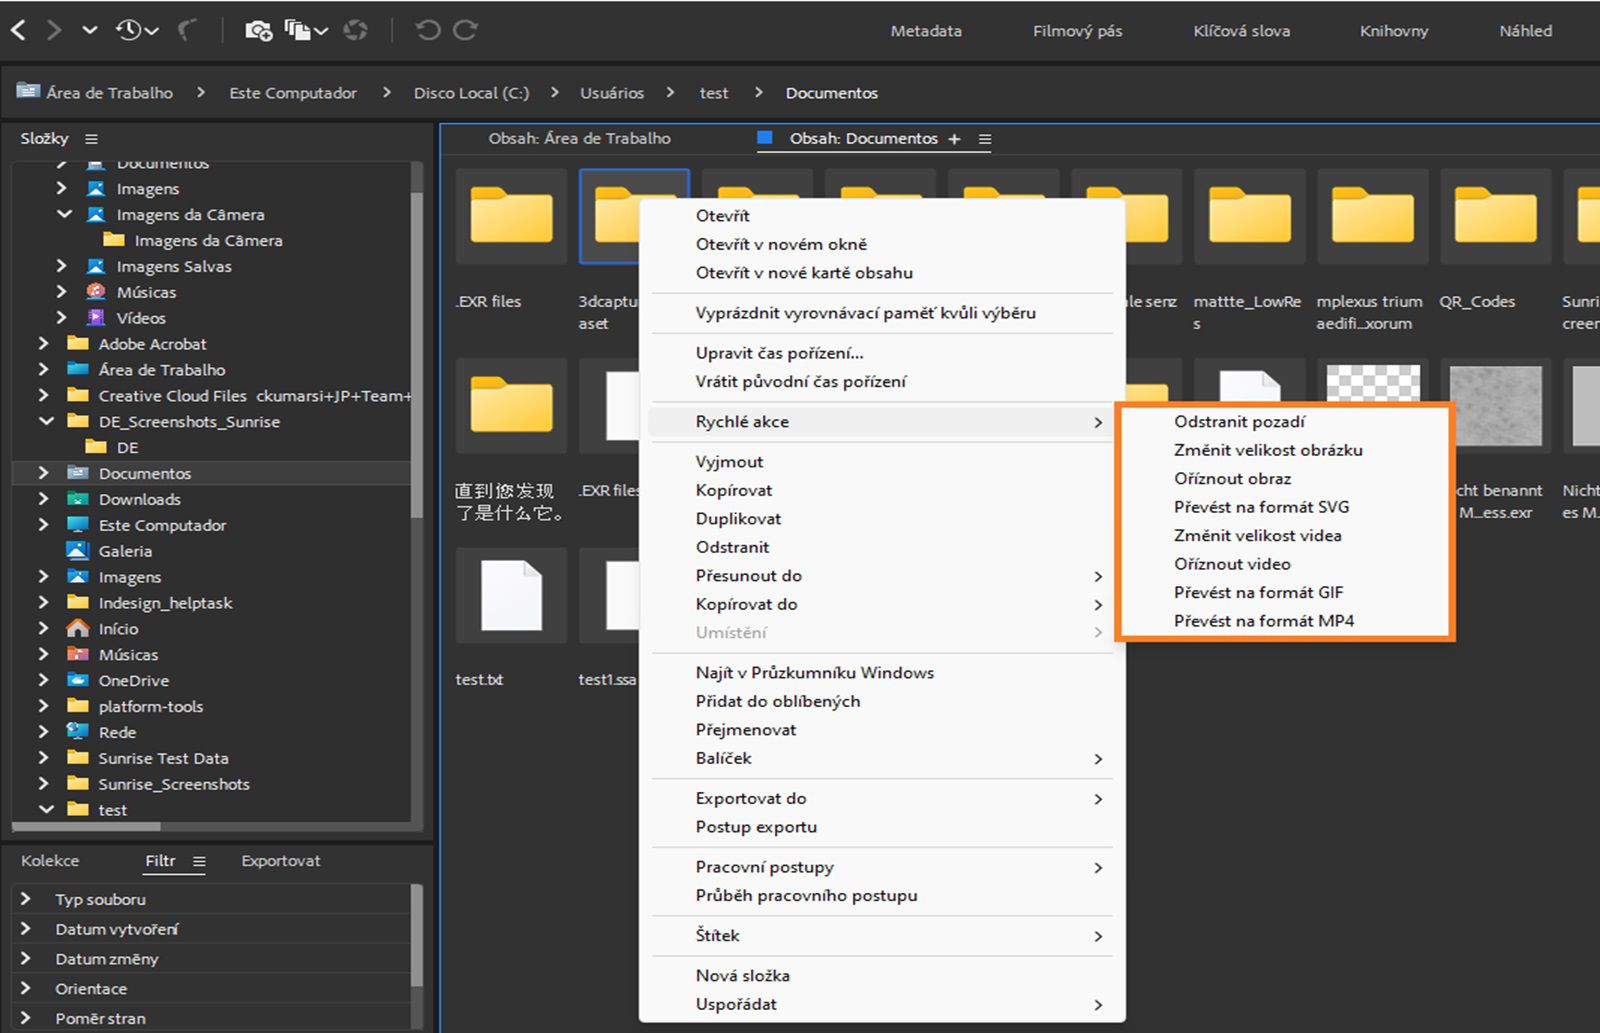Image resolution: width=1600 pixels, height=1033 pixels.
Task: Select the Músicas library under Imagens Salvas
Action: tap(146, 292)
